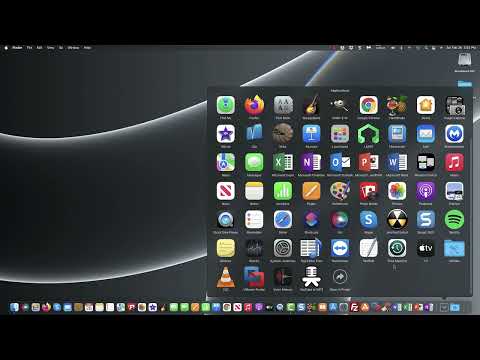Open the Edit menu

[39, 48]
